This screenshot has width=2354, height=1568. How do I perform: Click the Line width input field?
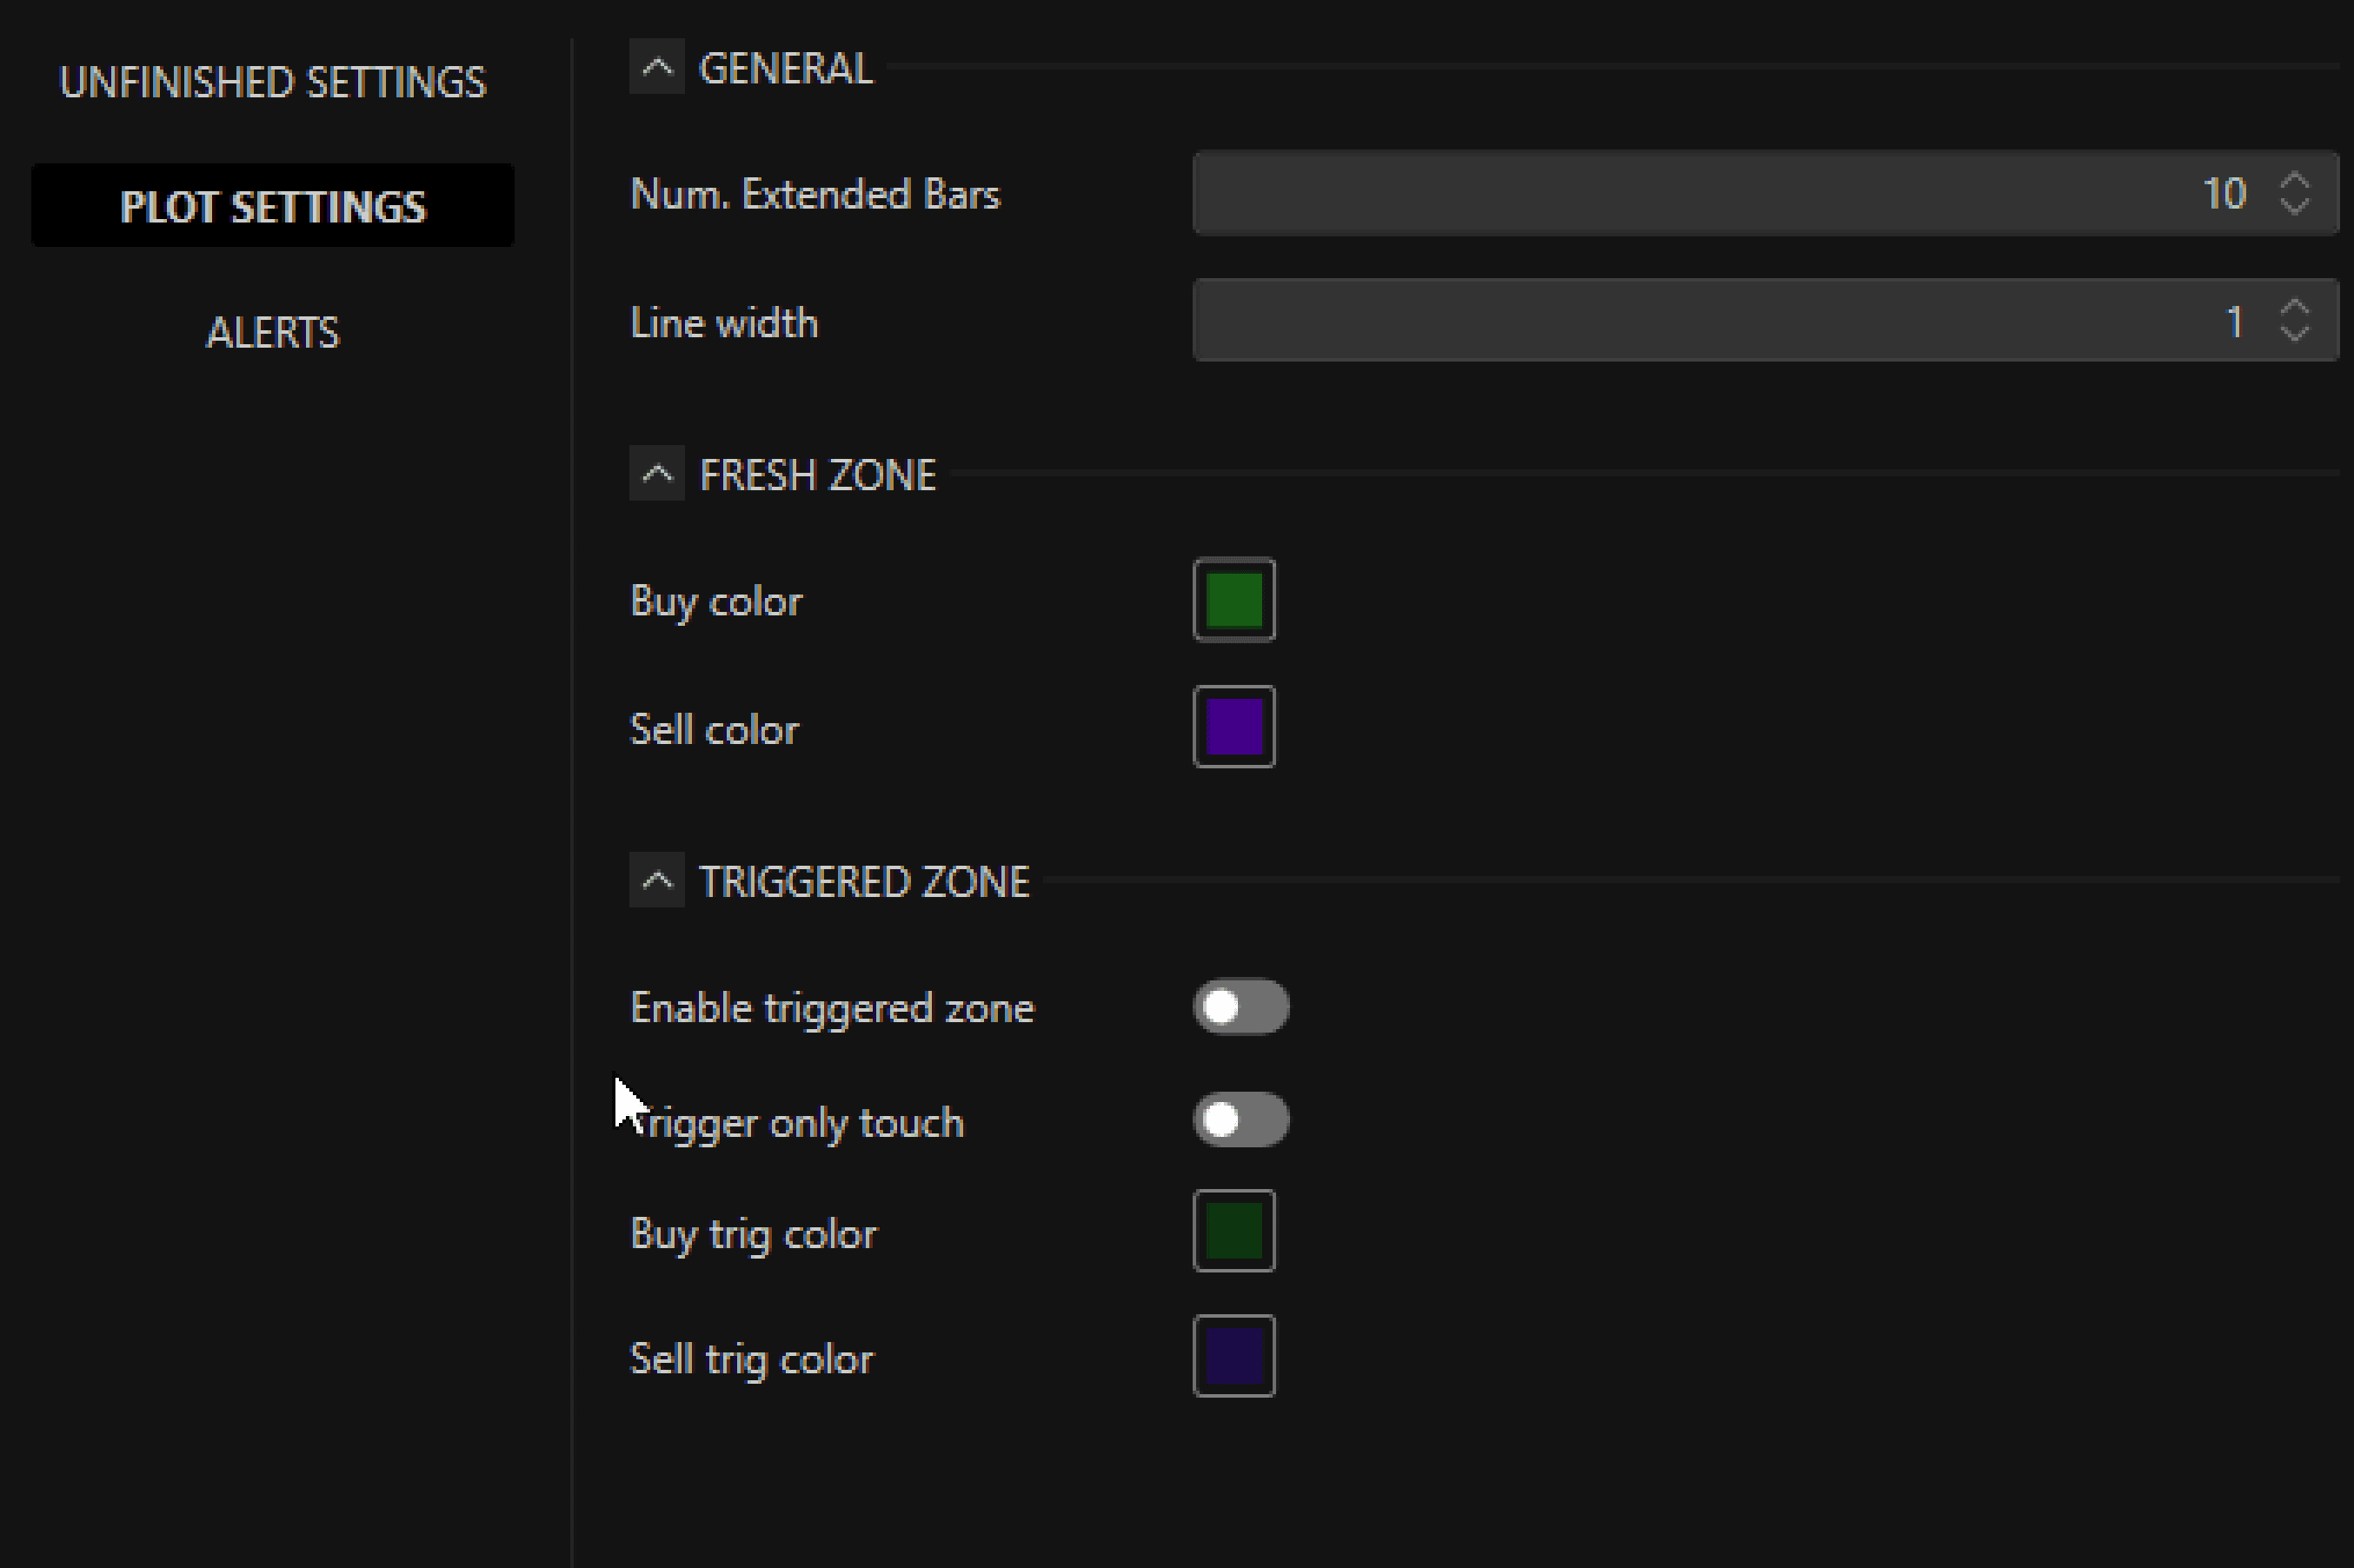tap(1700, 321)
